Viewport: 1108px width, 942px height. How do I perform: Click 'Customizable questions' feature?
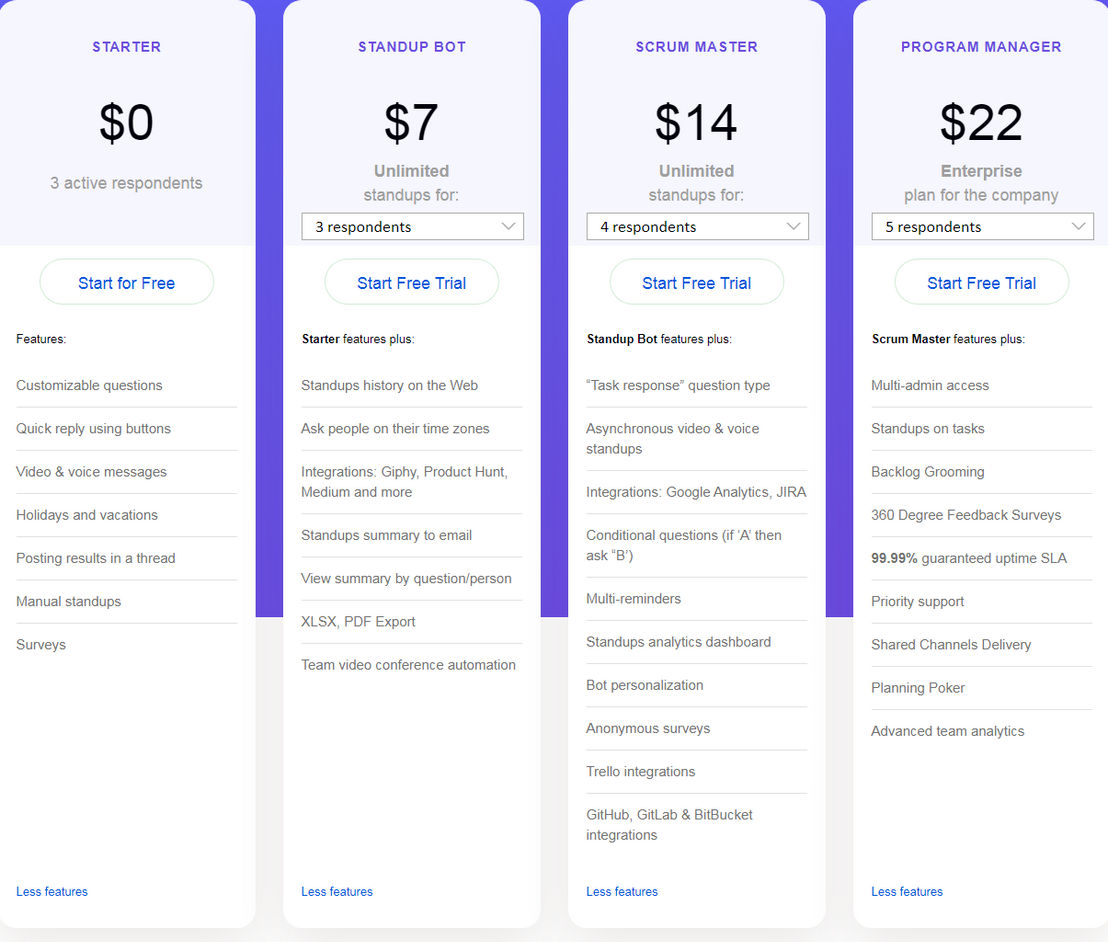tap(90, 385)
